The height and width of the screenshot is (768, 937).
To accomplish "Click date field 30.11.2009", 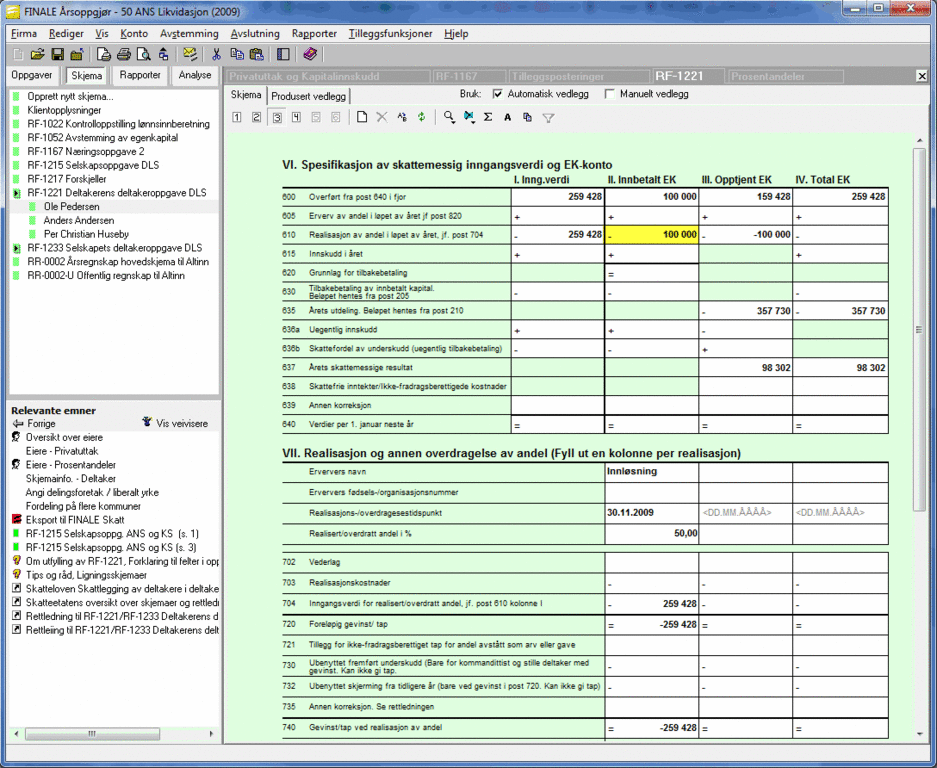I will coord(651,513).
